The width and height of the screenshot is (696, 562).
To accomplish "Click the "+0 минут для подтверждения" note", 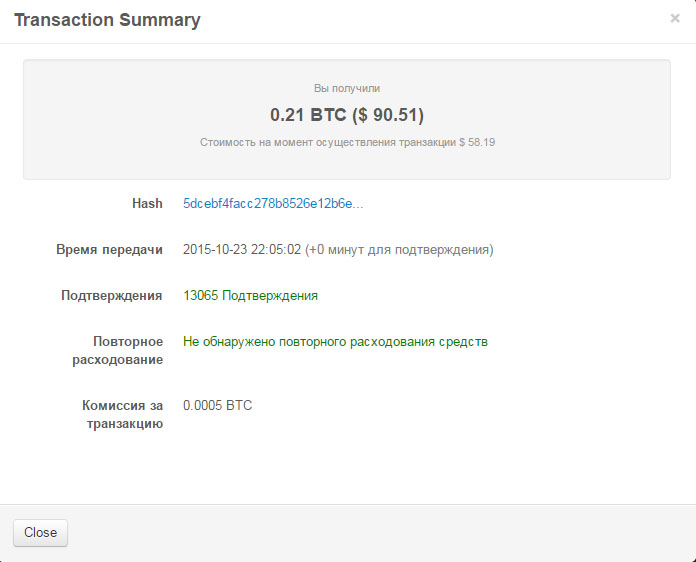I will point(399,250).
